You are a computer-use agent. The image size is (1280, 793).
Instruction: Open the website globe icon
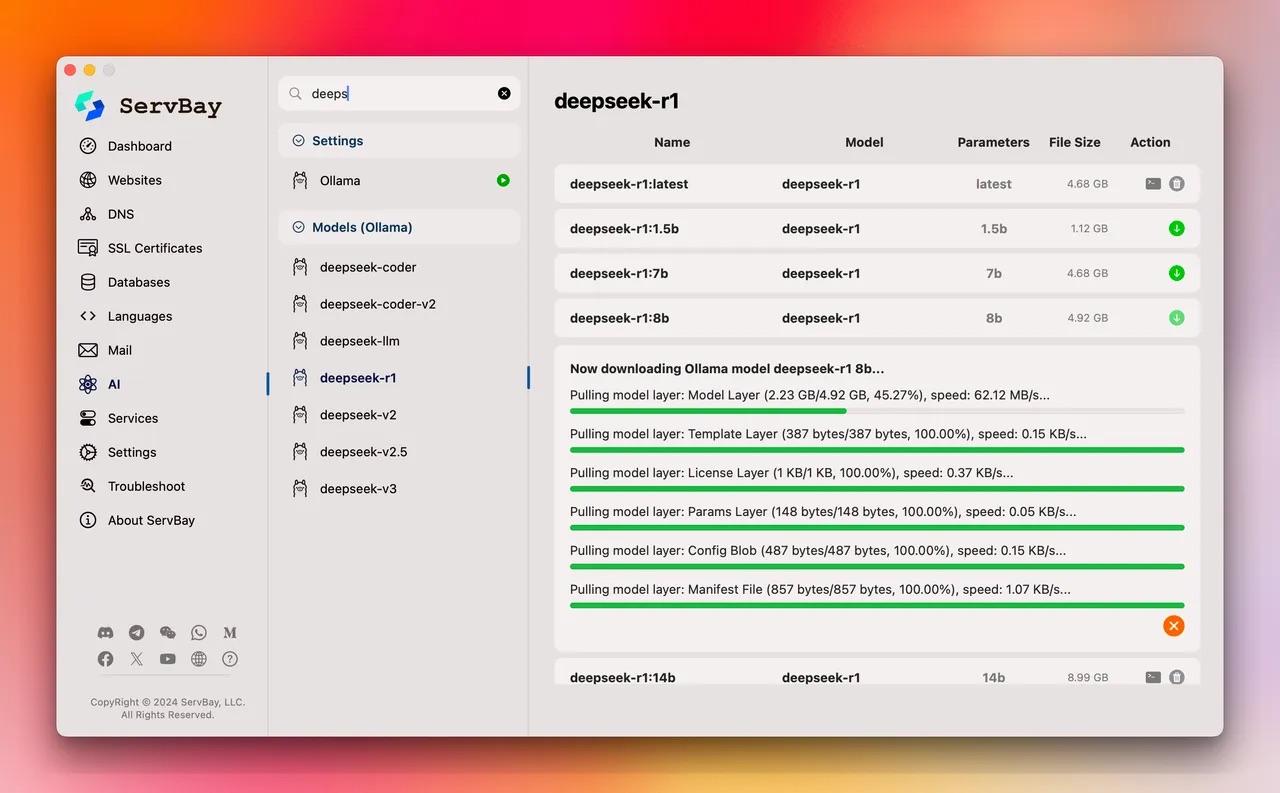click(x=198, y=659)
